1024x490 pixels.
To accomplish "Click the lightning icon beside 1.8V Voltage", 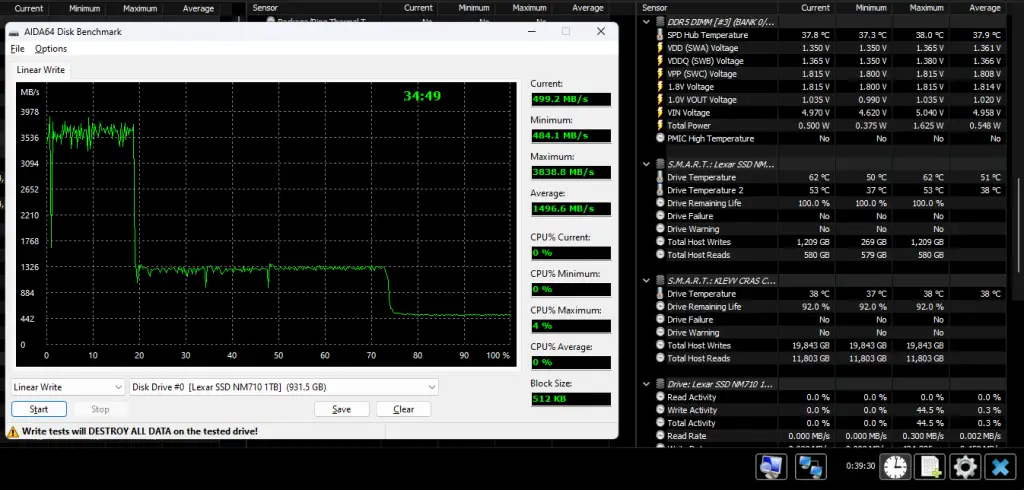I will click(660, 87).
